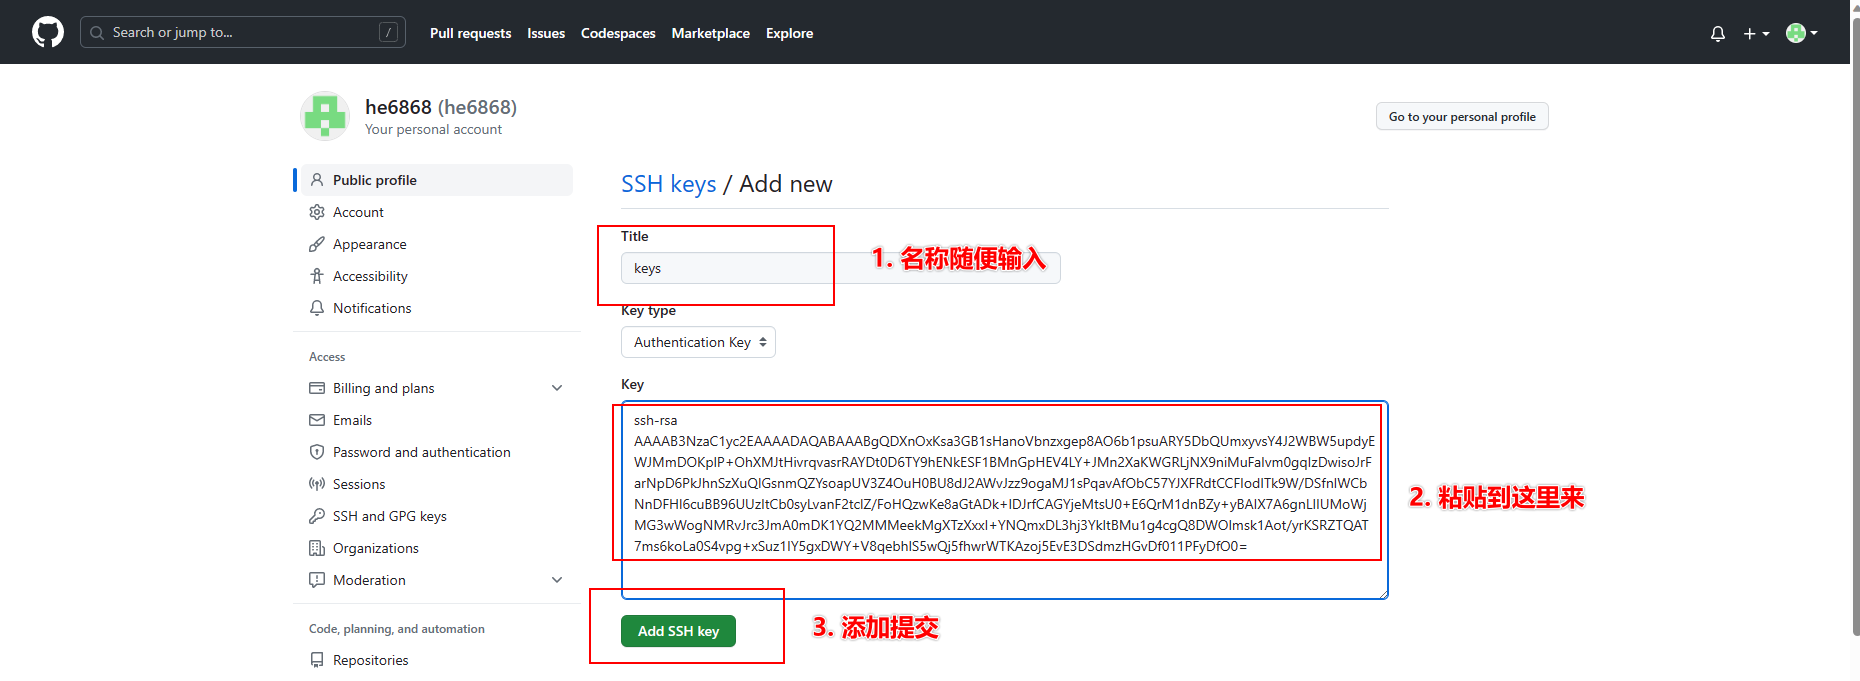Click the Account gear icon
This screenshot has width=1860, height=681.
tap(317, 212)
